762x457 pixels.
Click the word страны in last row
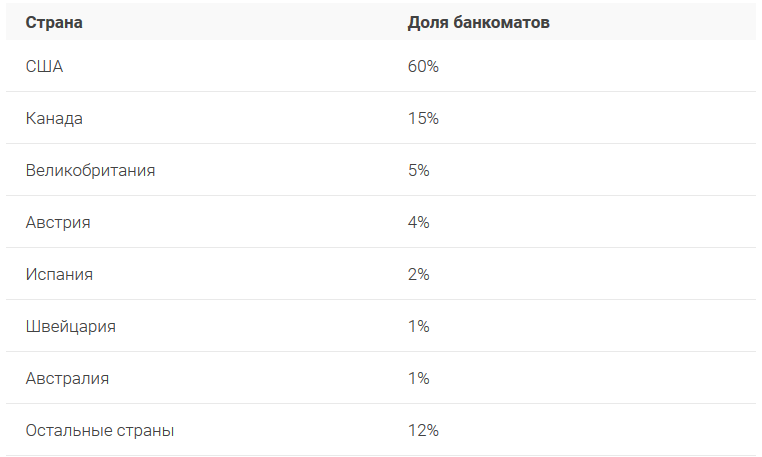click(x=144, y=430)
